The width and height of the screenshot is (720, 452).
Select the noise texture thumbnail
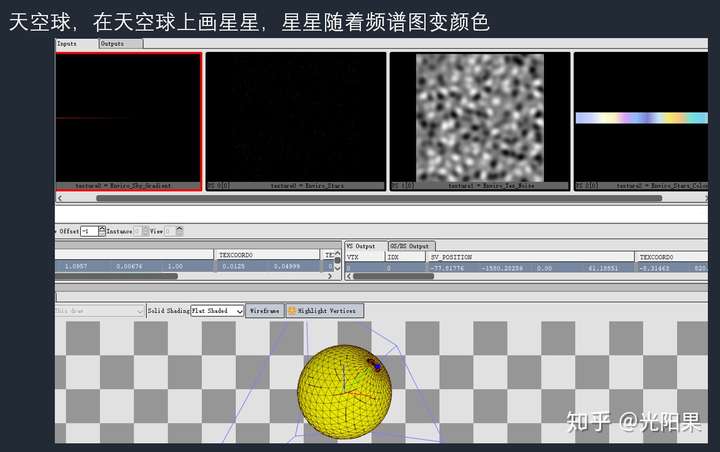pyautogui.click(x=480, y=121)
